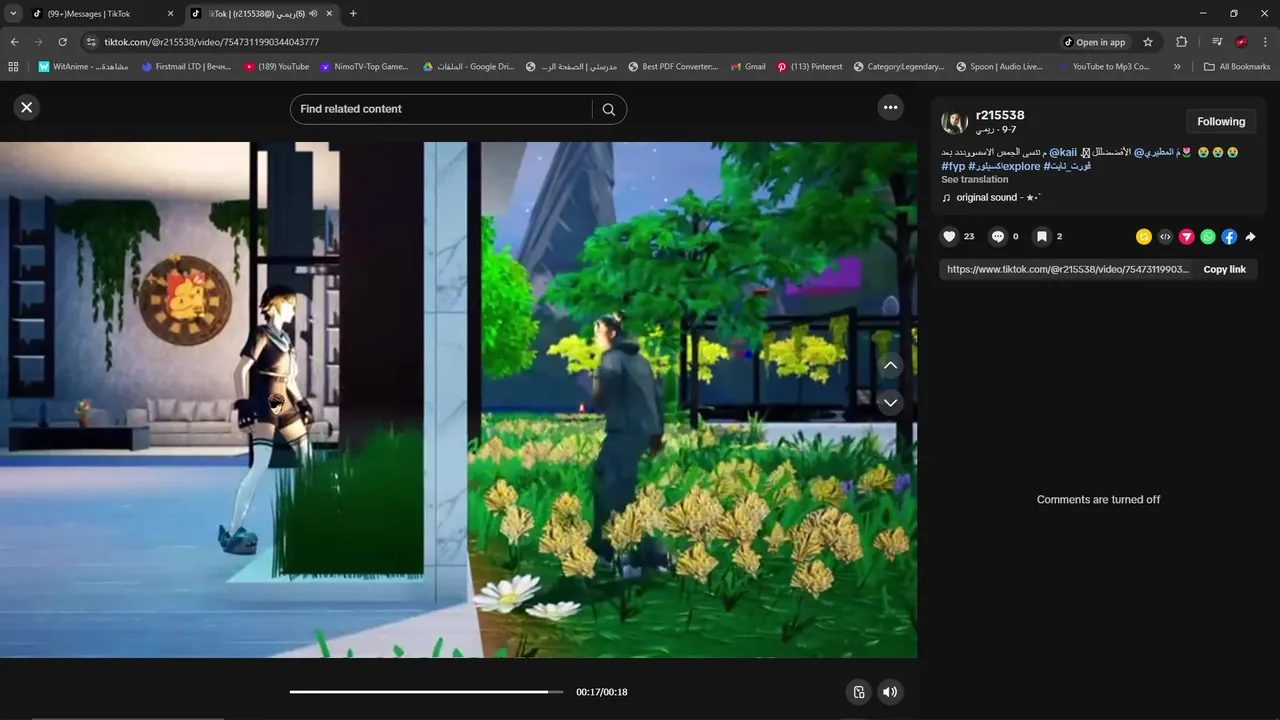Click the r215538 profile avatar

tap(954, 122)
